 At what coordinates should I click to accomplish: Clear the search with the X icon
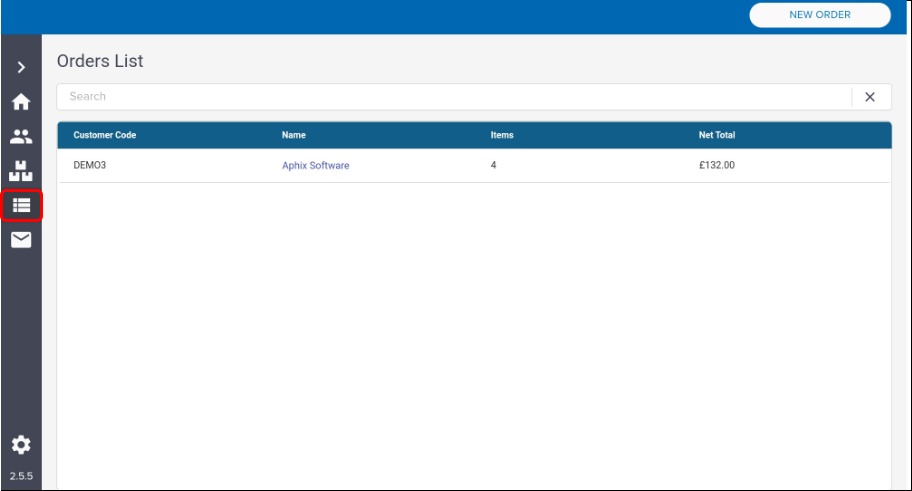(x=869, y=97)
